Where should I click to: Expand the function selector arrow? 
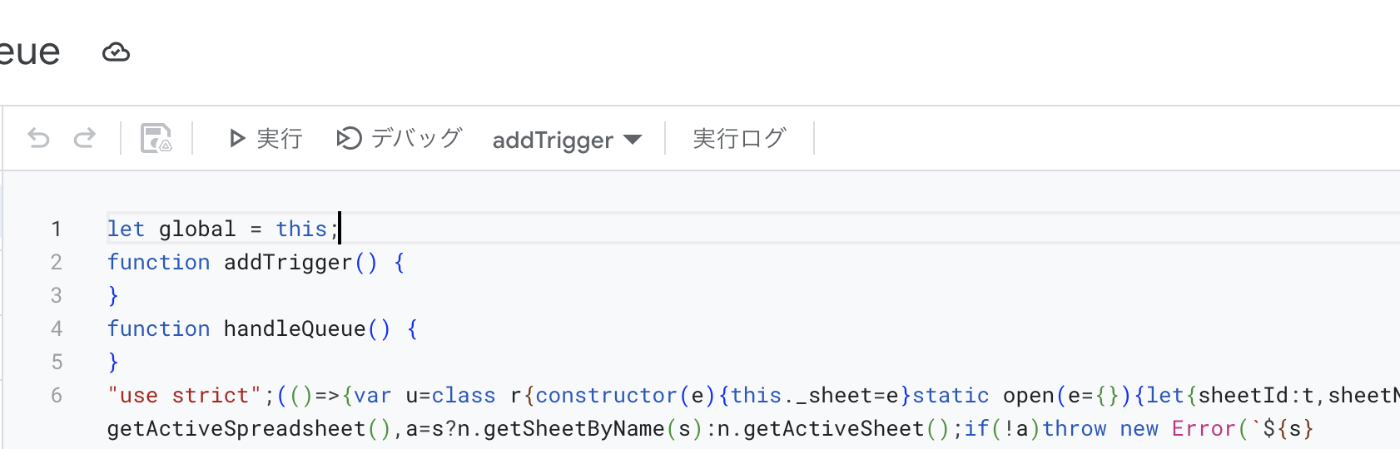(x=632, y=140)
